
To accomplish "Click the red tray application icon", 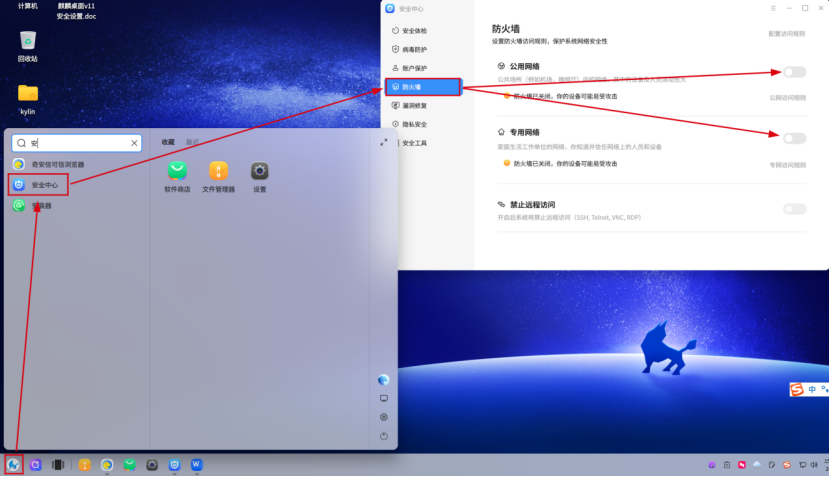I will coord(742,465).
